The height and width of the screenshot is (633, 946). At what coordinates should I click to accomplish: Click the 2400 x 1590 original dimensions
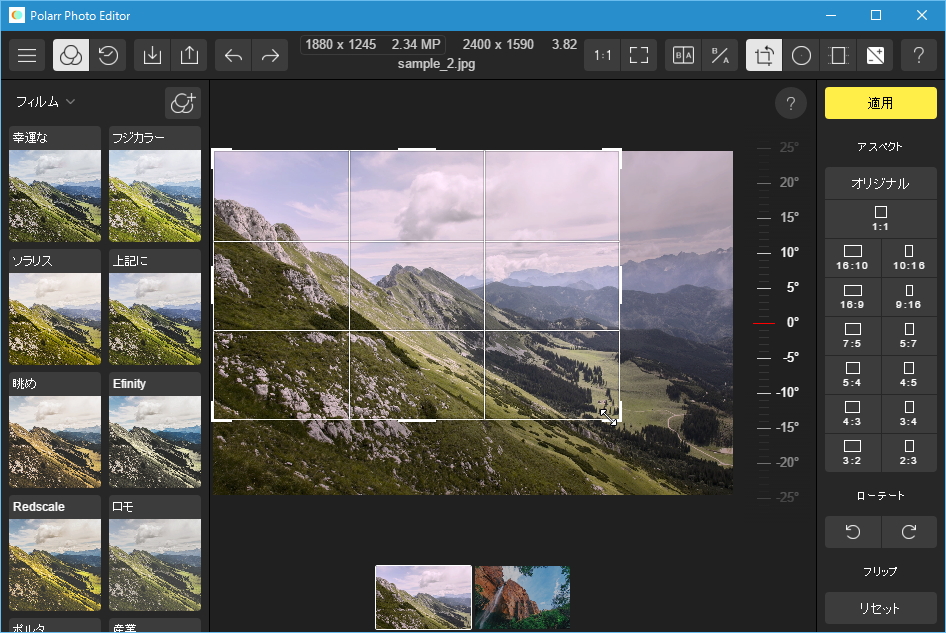(498, 45)
